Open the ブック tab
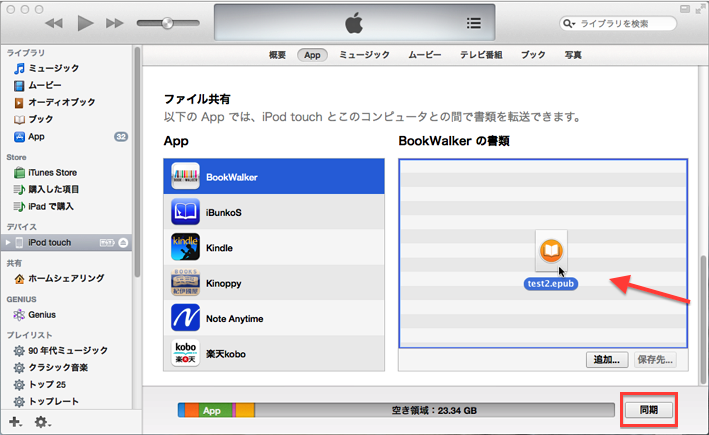This screenshot has height=435, width=709. coord(533,55)
